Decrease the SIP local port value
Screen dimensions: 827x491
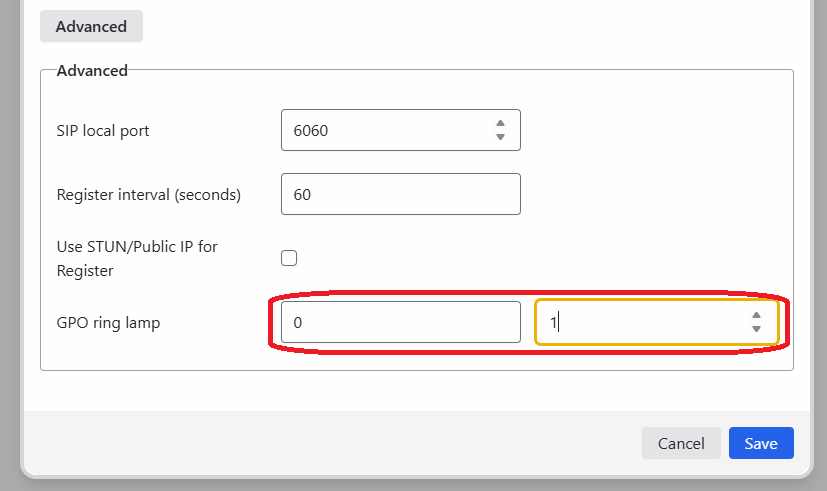click(x=500, y=137)
